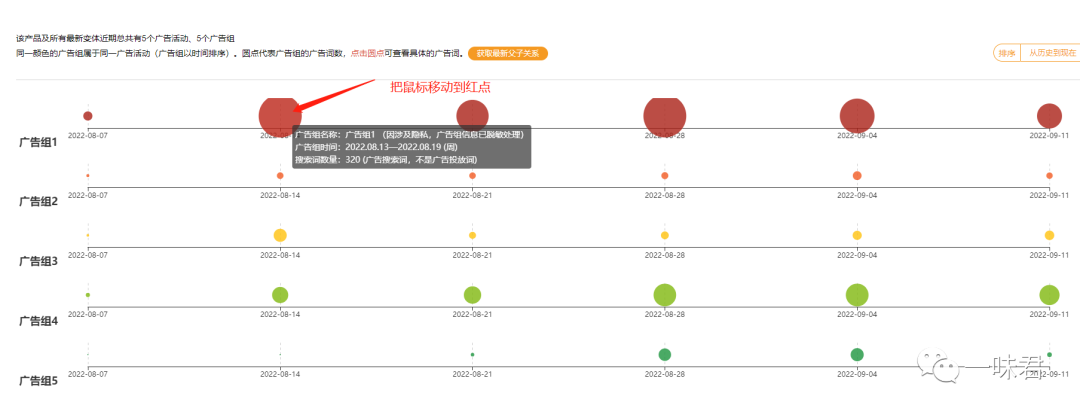Select 广告组2 orange dot on 2022-08-14
The image size is (1080, 415).
(280, 175)
